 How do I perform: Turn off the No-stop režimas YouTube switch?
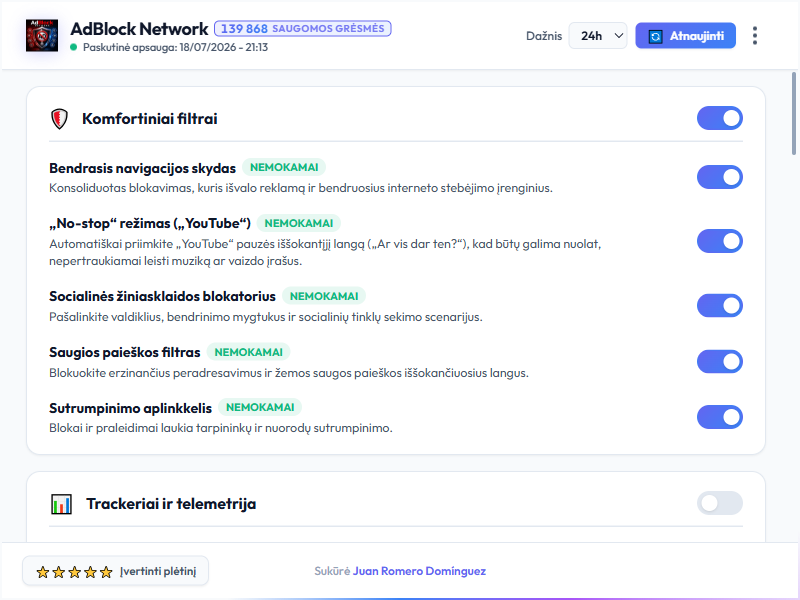[x=719, y=241]
